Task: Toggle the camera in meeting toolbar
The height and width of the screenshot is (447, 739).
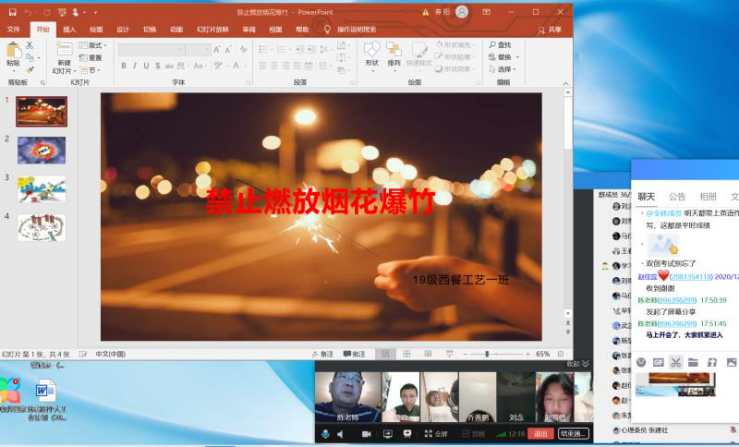Action: (x=366, y=434)
